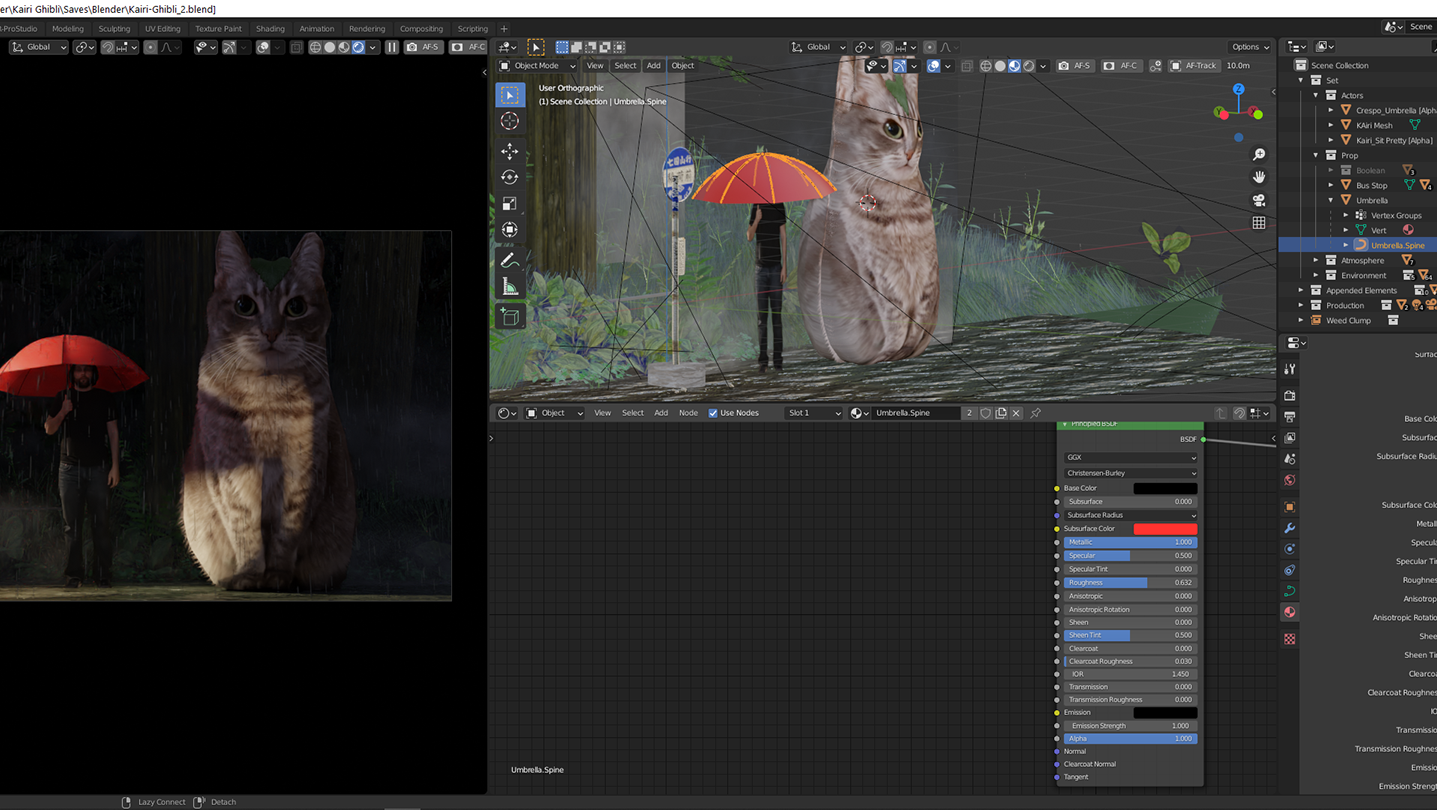Viewport: 1437px width, 810px height.
Task: Select the Rotate tool
Action: (x=510, y=177)
